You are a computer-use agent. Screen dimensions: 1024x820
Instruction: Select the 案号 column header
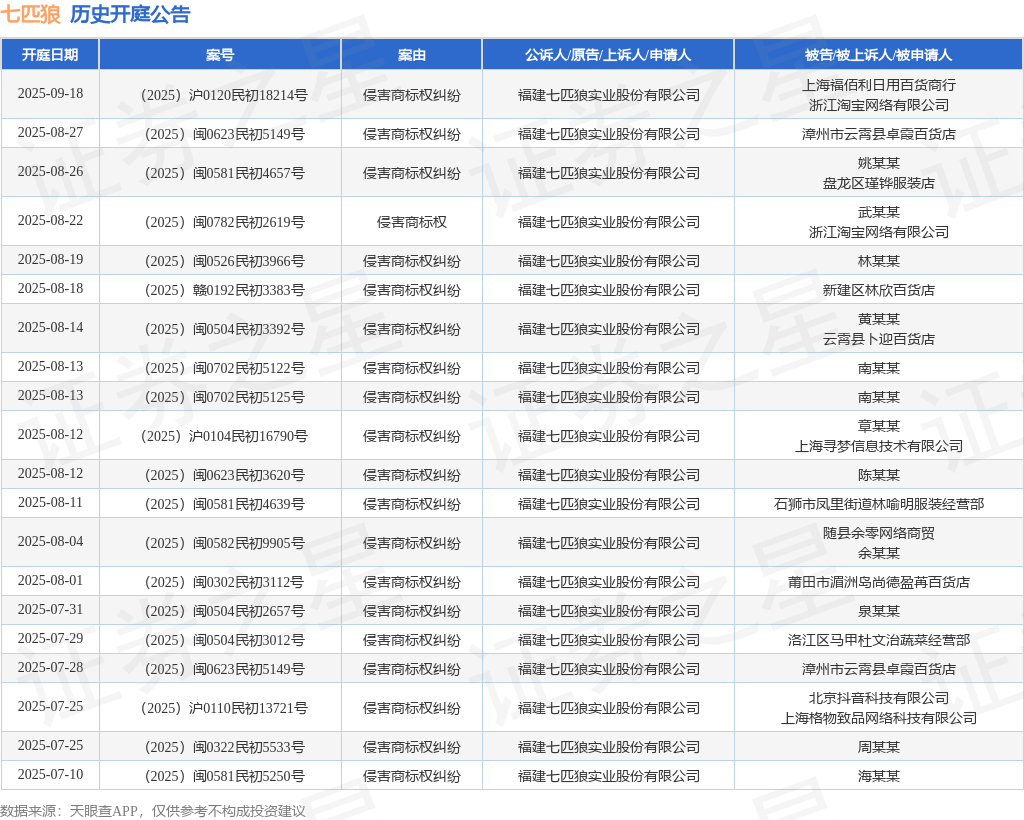click(220, 55)
